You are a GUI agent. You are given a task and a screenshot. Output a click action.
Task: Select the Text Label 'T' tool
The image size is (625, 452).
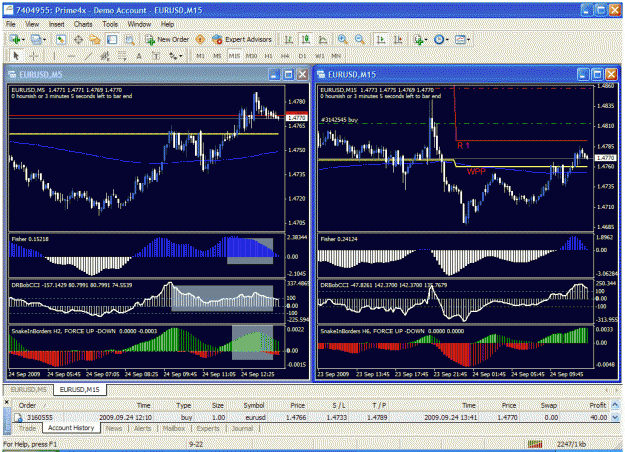pyautogui.click(x=156, y=56)
